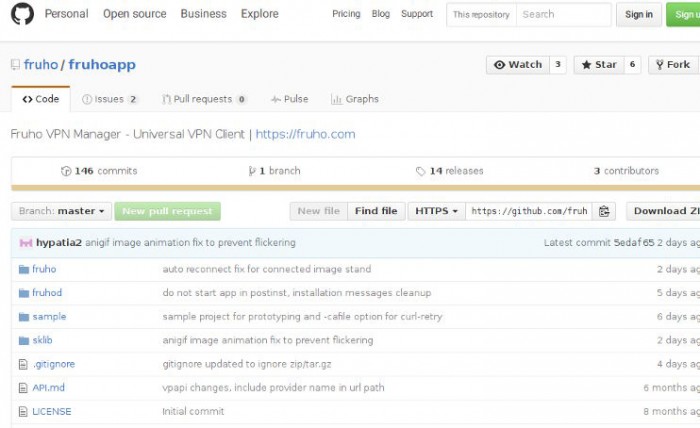Open the Issues tab
700x428 pixels.
tap(110, 99)
